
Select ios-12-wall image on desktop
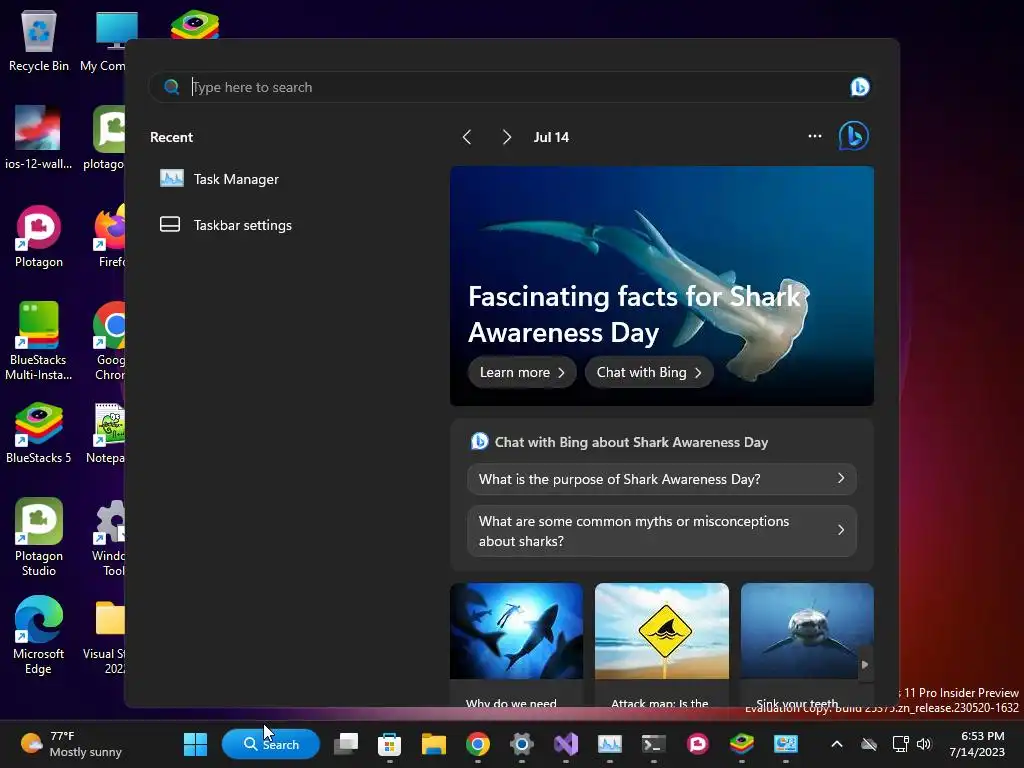tap(38, 138)
